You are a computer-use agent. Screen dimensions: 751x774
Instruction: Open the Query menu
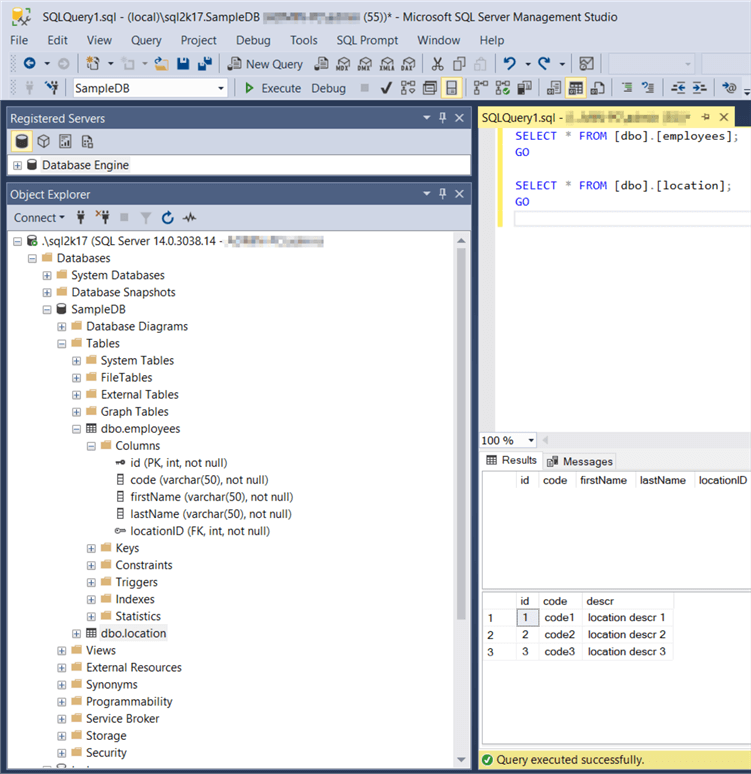click(x=146, y=40)
